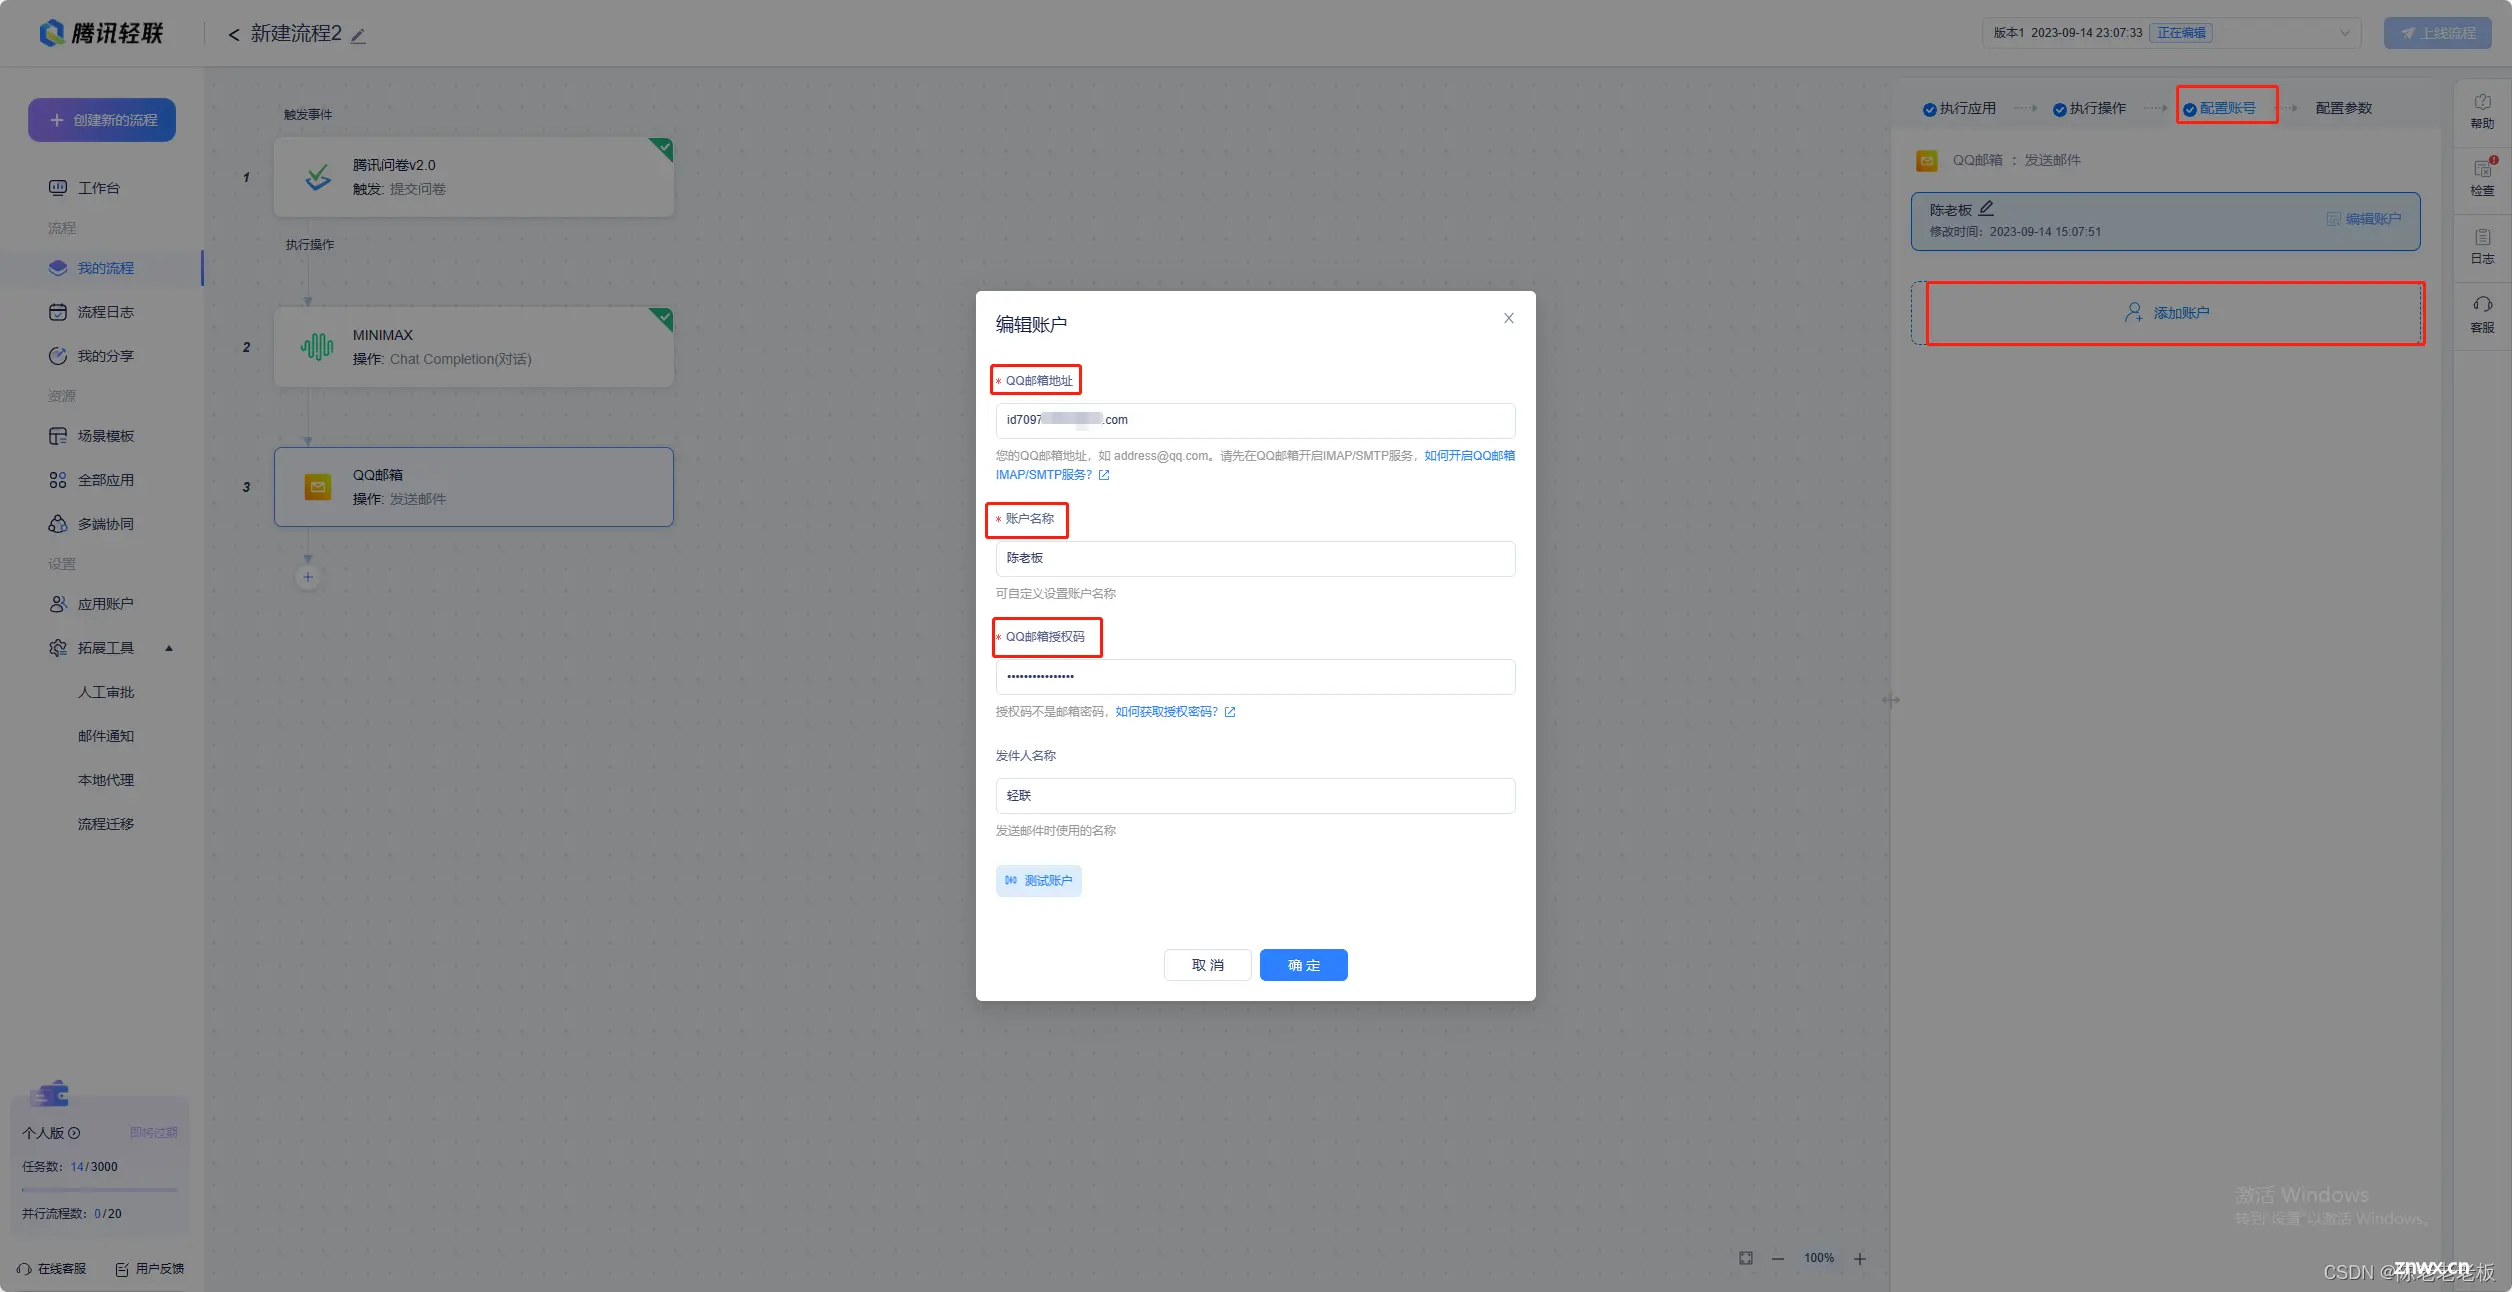This screenshot has height=1292, width=2512.
Task: Click the 任务数 progress bar
Action: click(99, 1190)
